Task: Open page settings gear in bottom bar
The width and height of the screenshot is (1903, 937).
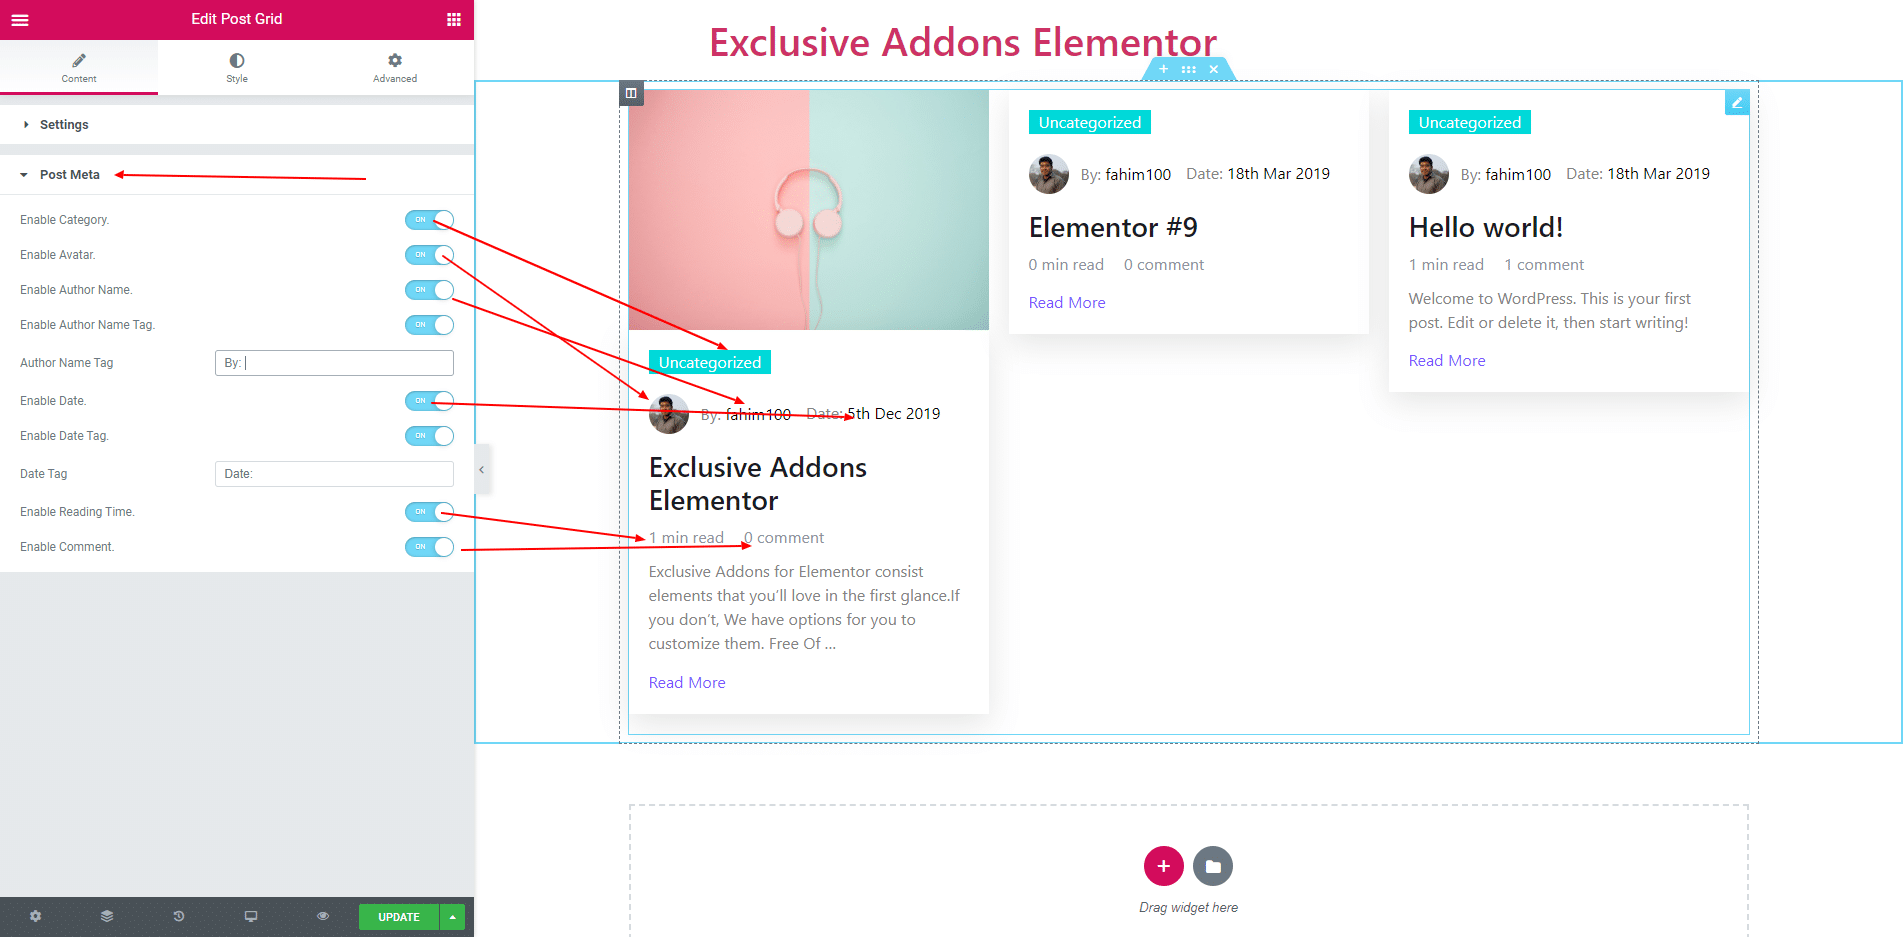Action: (36, 916)
